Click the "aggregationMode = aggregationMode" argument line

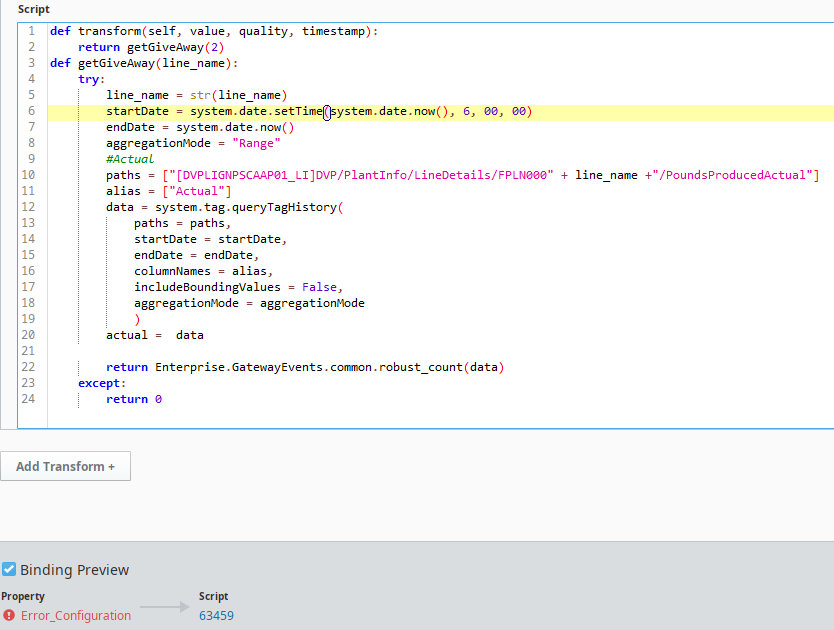coord(249,303)
